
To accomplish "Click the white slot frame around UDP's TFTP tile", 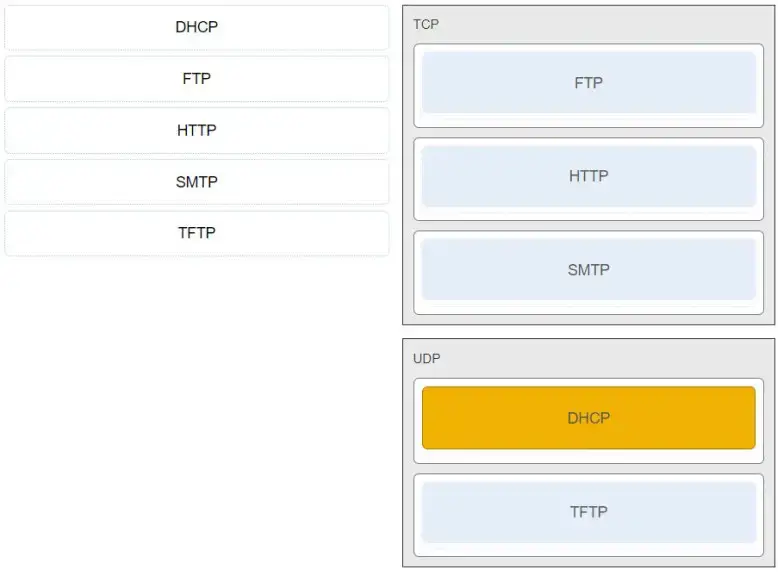I will [588, 550].
